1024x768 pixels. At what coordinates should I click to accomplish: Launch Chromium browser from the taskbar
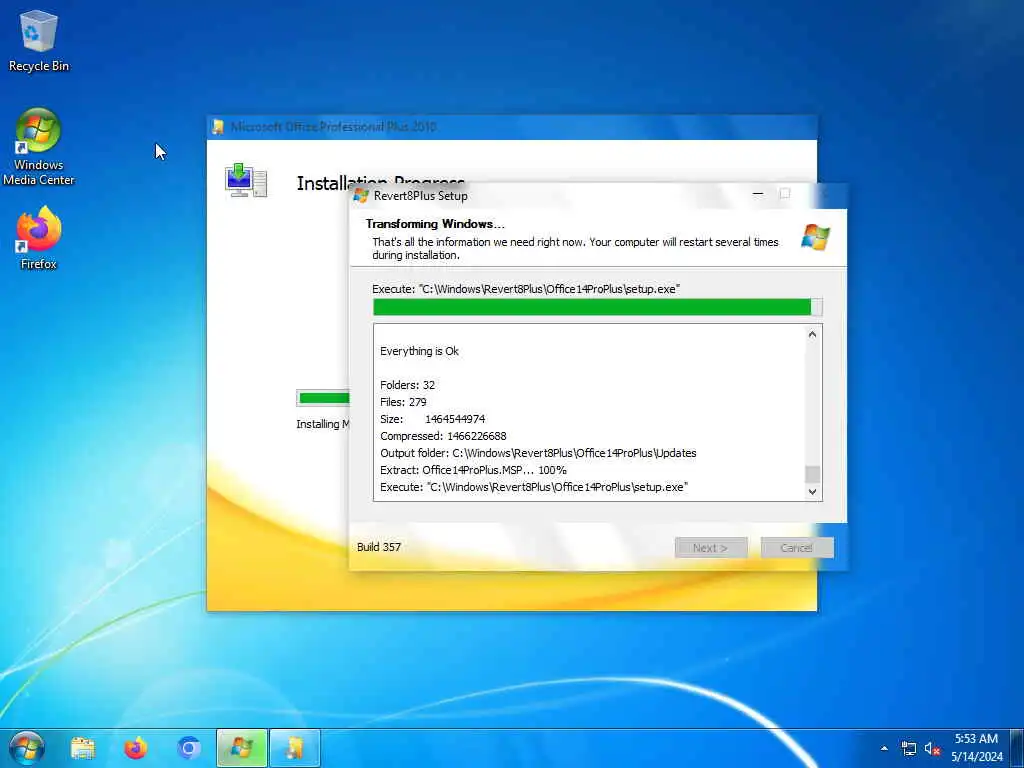pyautogui.click(x=189, y=748)
